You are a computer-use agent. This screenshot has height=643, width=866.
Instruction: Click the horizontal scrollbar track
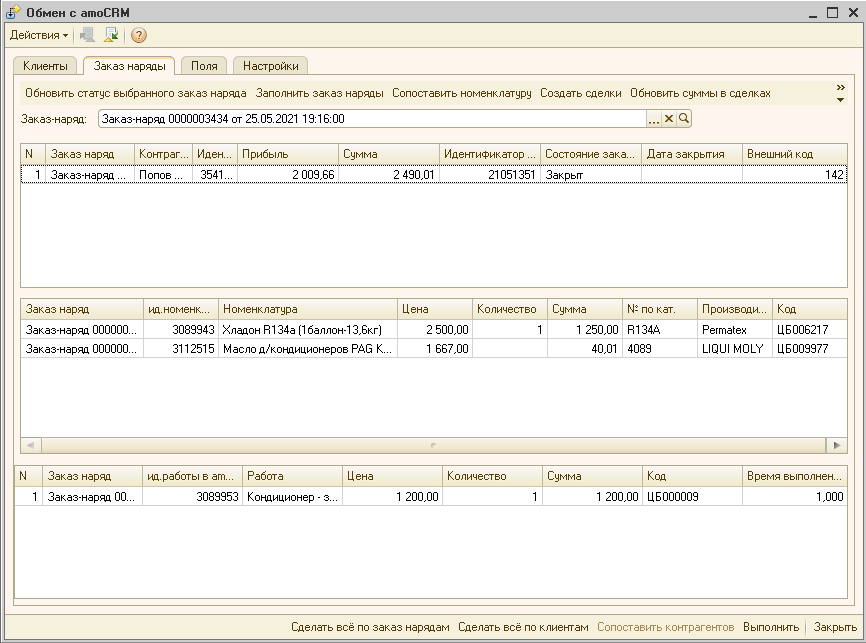point(434,445)
